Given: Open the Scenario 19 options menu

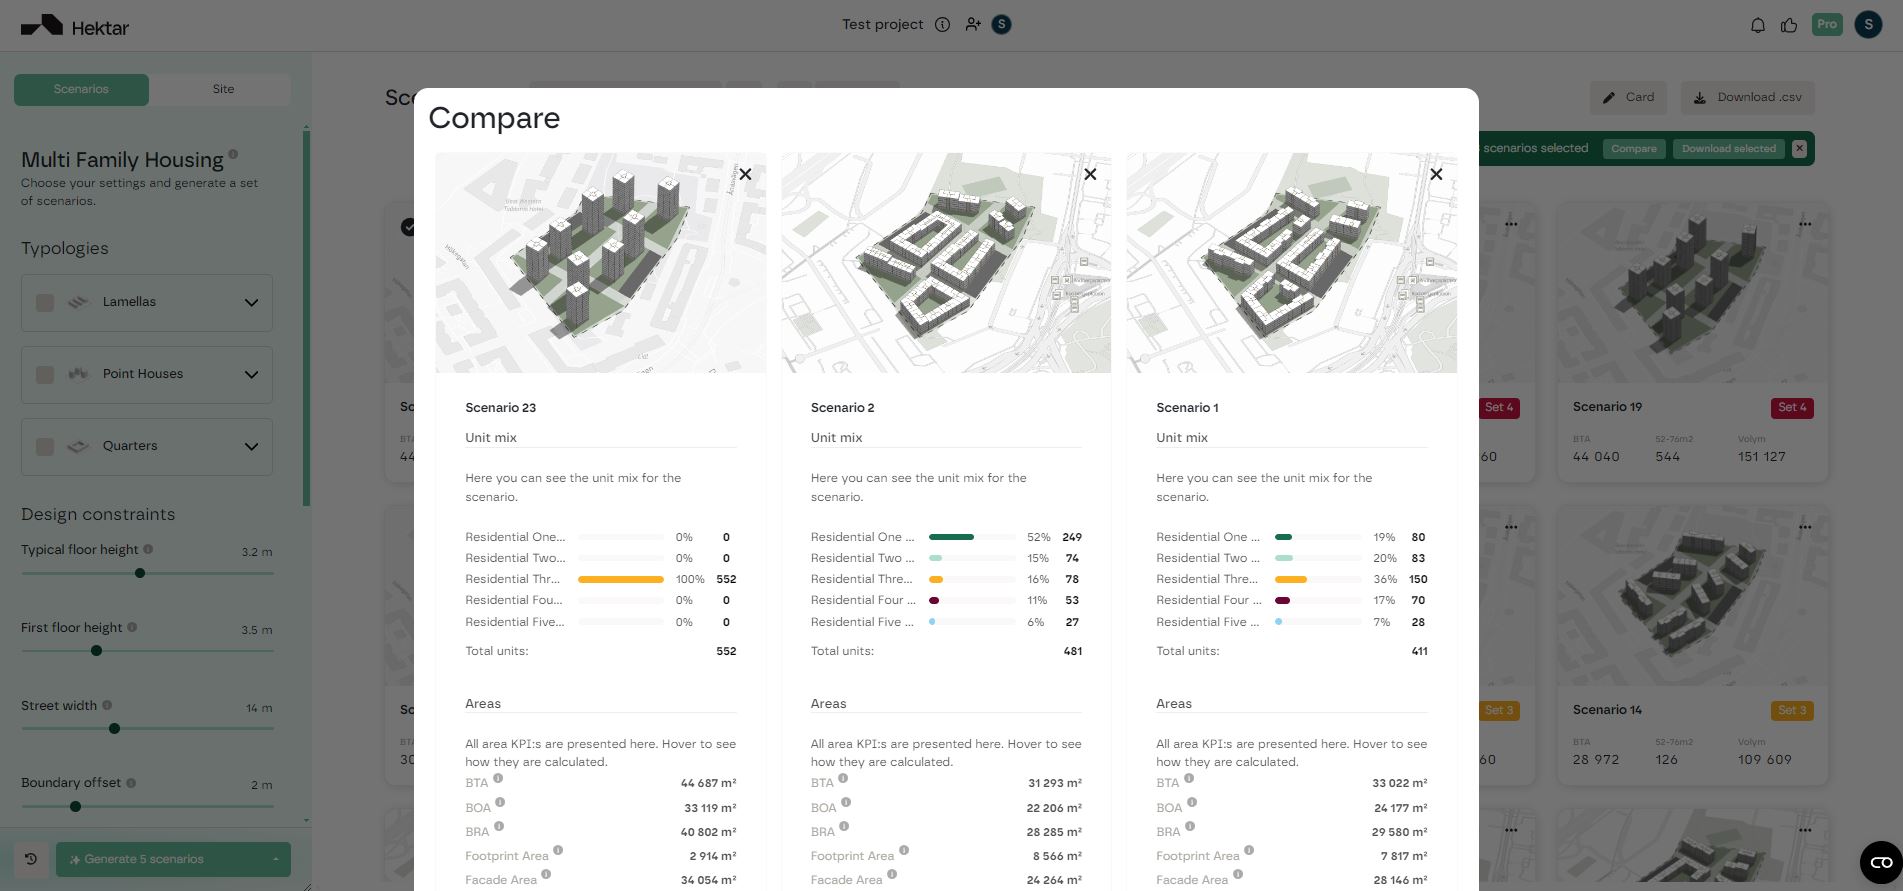Looking at the screenshot, I should (1805, 224).
